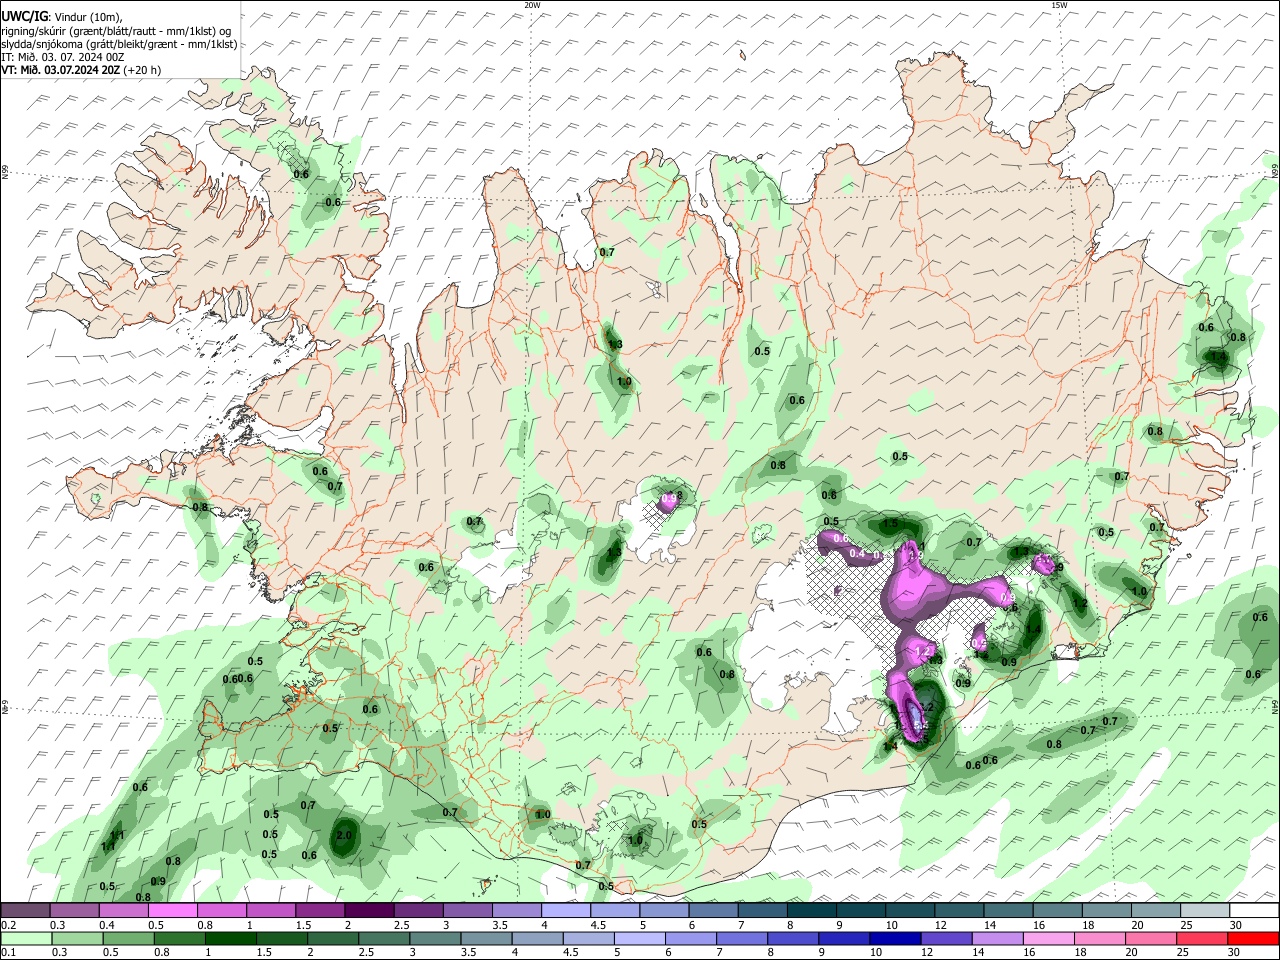Click the 'VT: Mið. 03.07.2024 20Z' valid time
The height and width of the screenshot is (960, 1280).
[61, 71]
